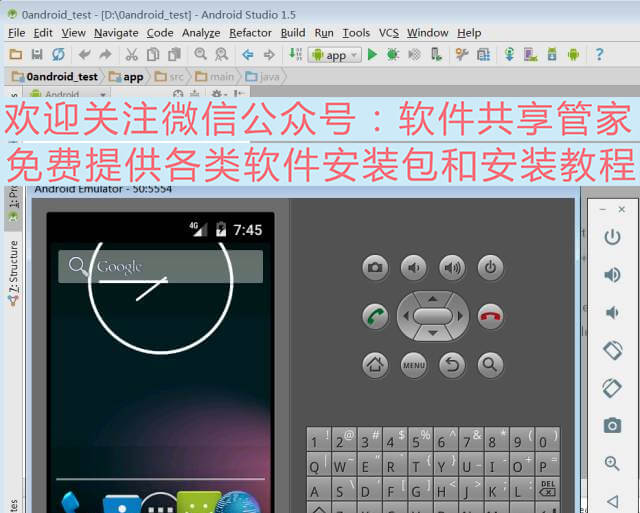This screenshot has width=640, height=513.
Task: Click the Sync Project with Gradle icon
Action: coord(509,54)
